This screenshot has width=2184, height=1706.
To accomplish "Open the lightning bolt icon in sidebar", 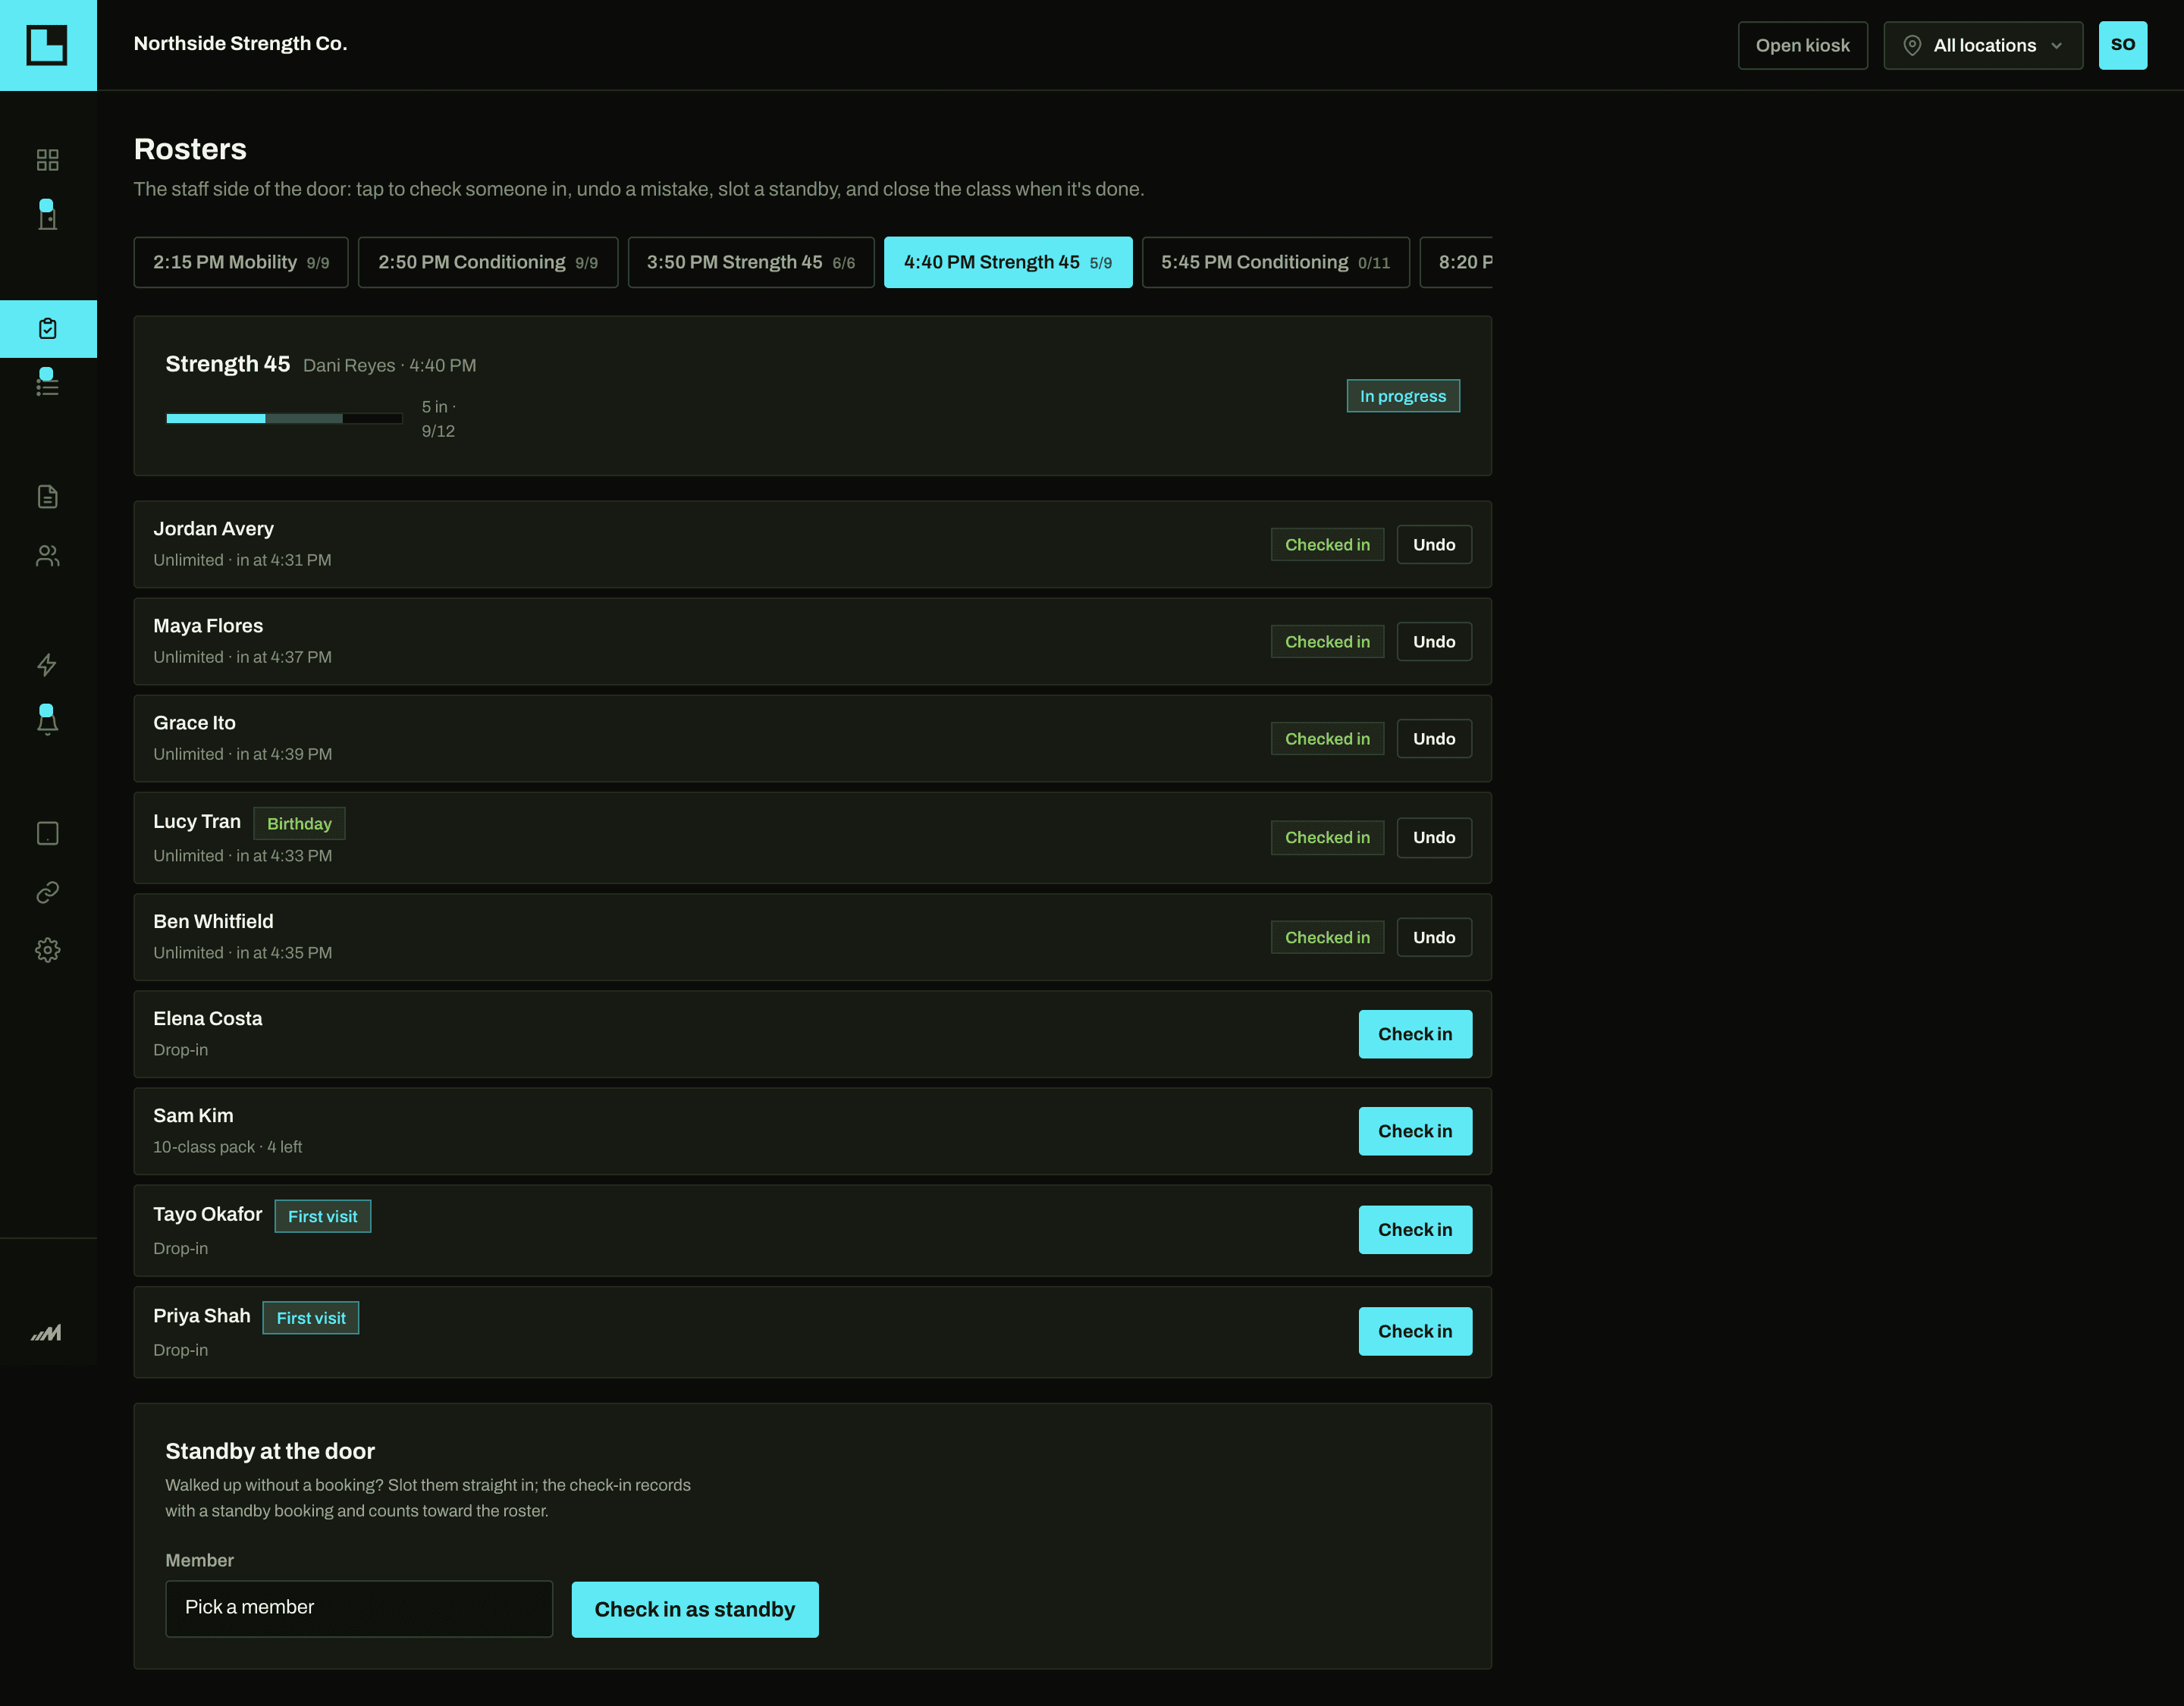I will (x=47, y=665).
